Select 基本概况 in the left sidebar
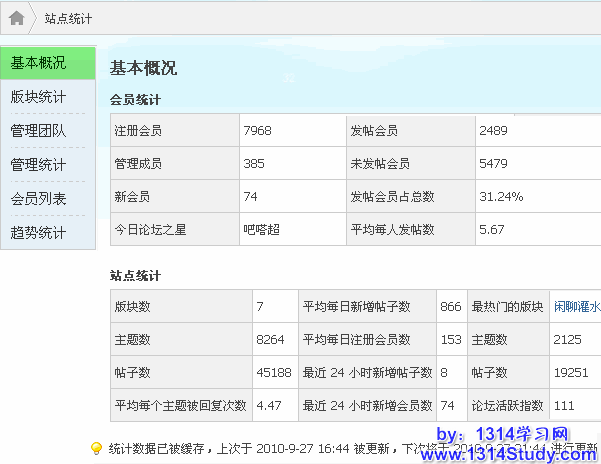Screen dimensions: 601x464 [x=39, y=63]
